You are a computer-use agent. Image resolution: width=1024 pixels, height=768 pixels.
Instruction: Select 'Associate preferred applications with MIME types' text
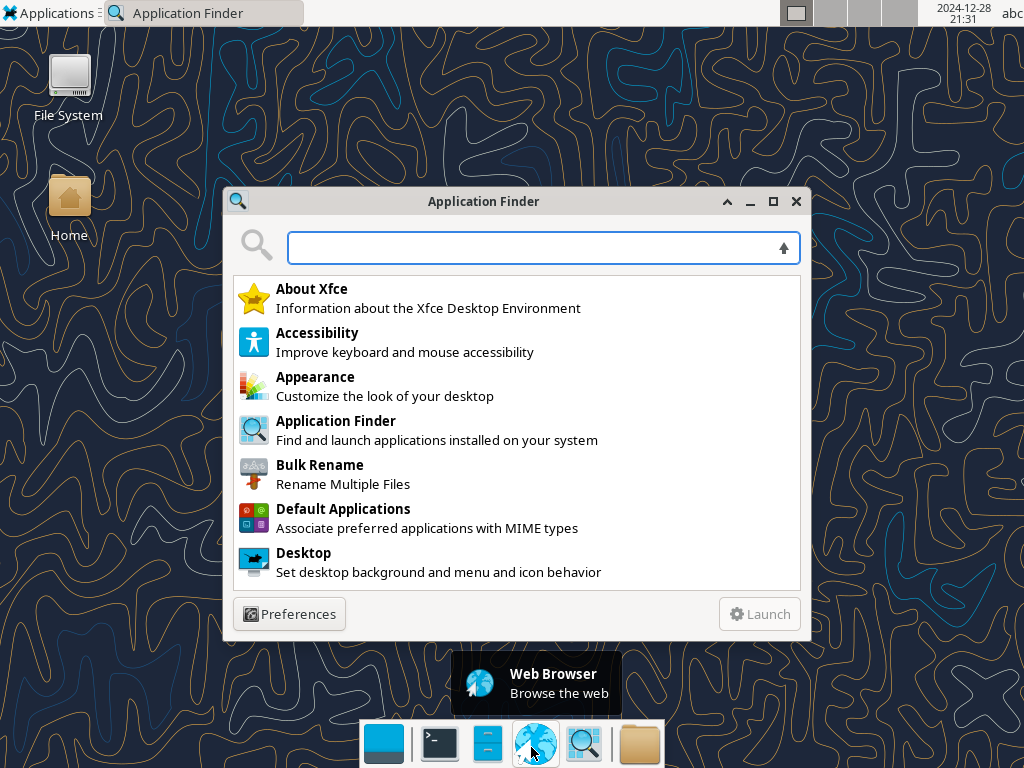pyautogui.click(x=426, y=528)
